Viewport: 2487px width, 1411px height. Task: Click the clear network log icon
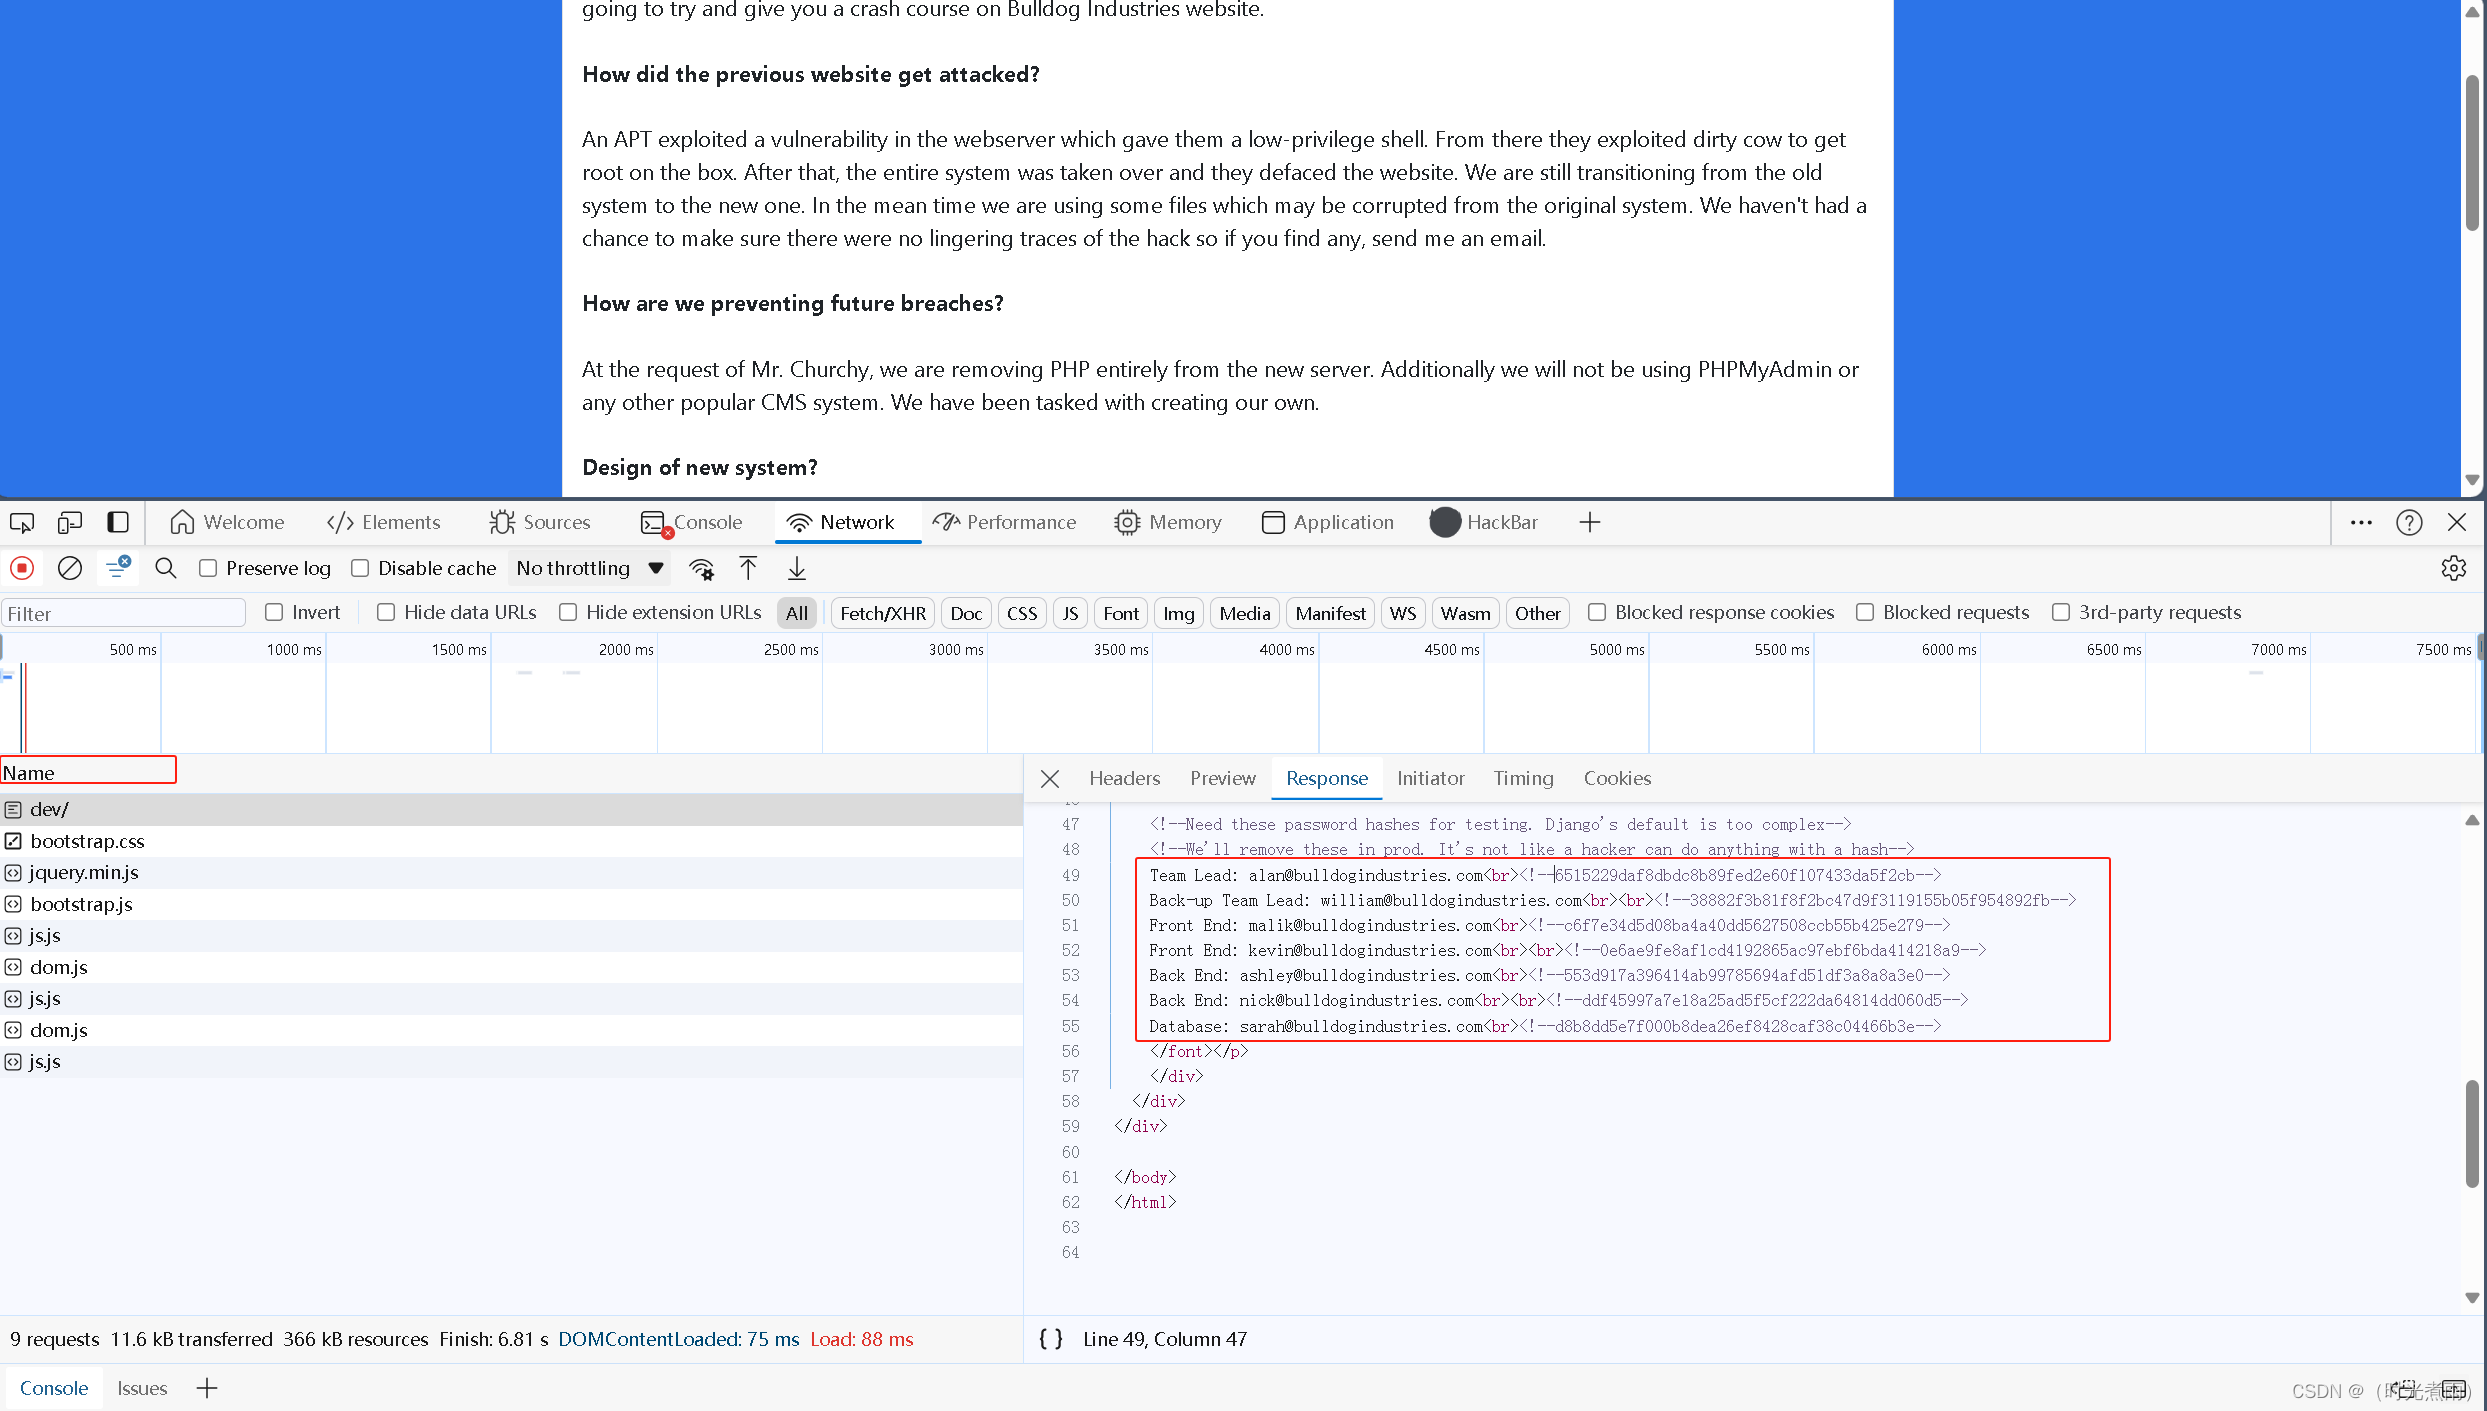70,567
